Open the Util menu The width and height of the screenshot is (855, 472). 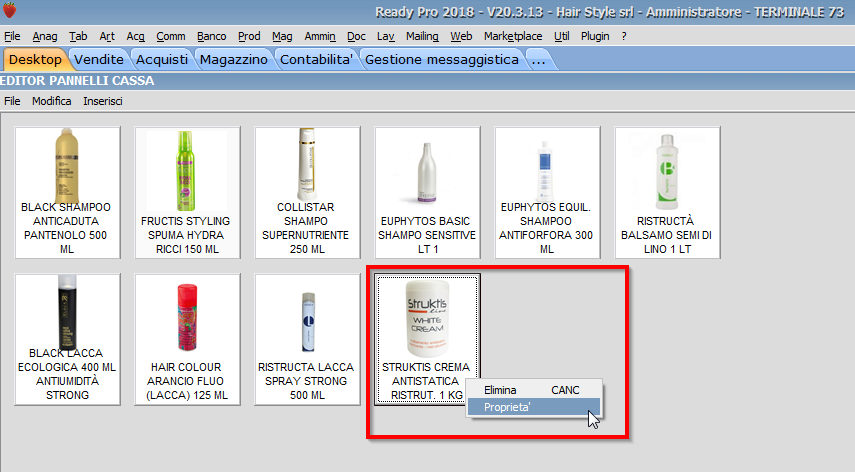click(x=562, y=36)
